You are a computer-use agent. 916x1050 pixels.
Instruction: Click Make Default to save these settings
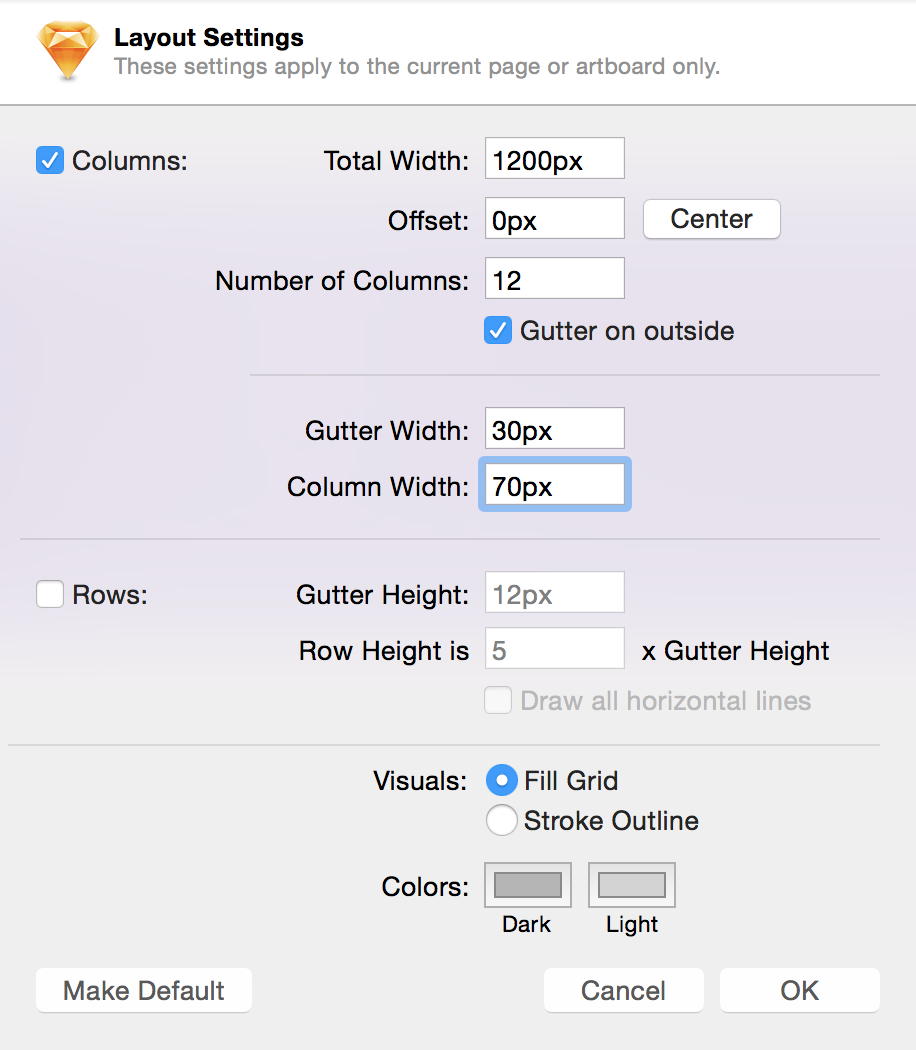coord(143,990)
